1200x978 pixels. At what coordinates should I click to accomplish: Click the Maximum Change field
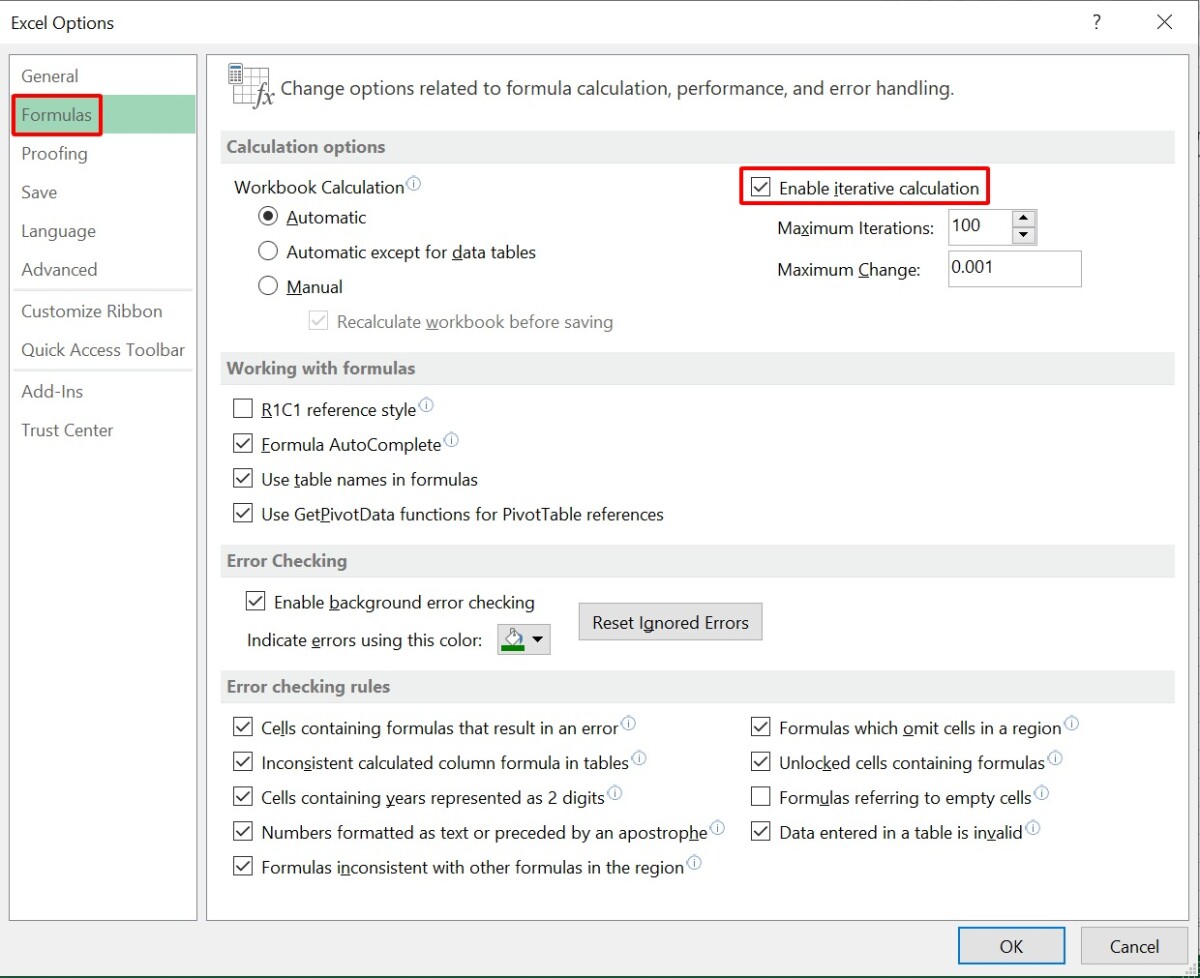[1015, 269]
